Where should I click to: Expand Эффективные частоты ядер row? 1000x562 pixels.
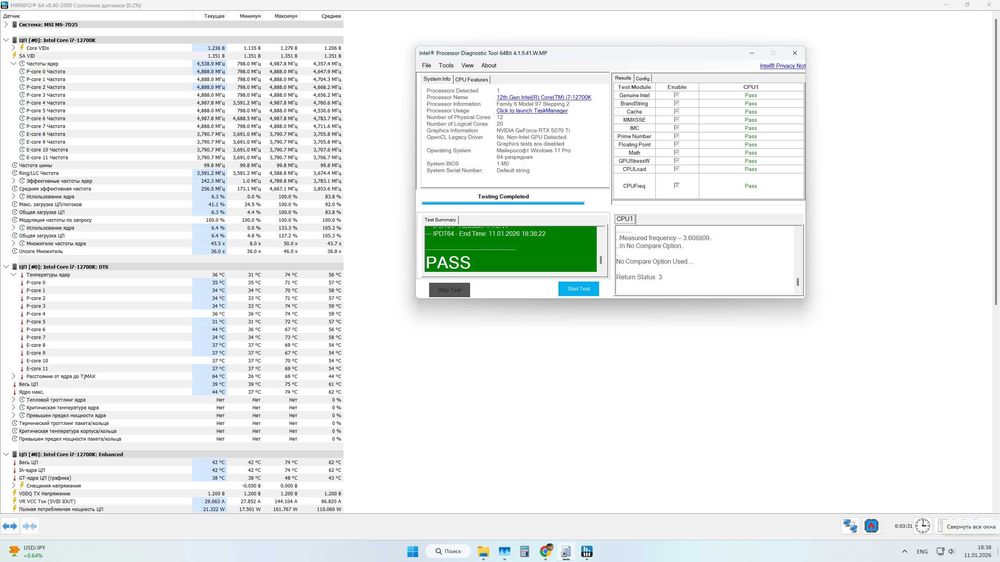[x=14, y=181]
